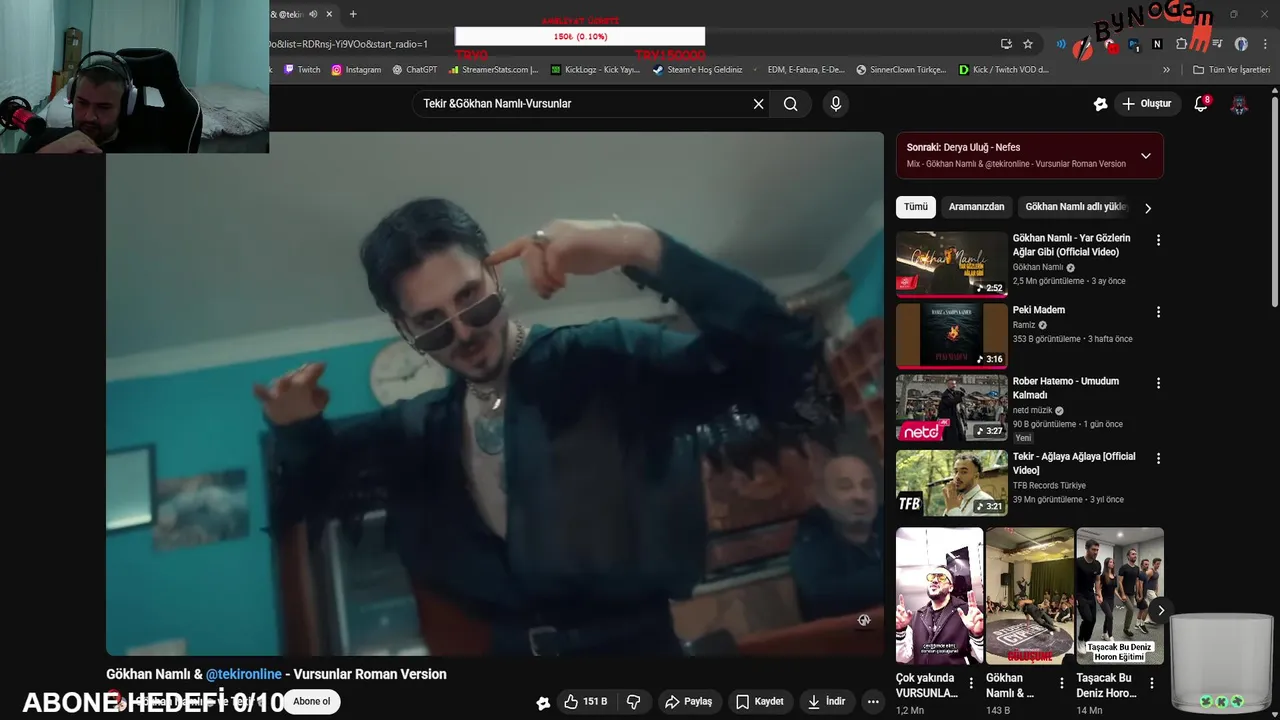The image size is (1280, 720).
Task: Click the sparkle icon left of like button
Action: point(543,703)
